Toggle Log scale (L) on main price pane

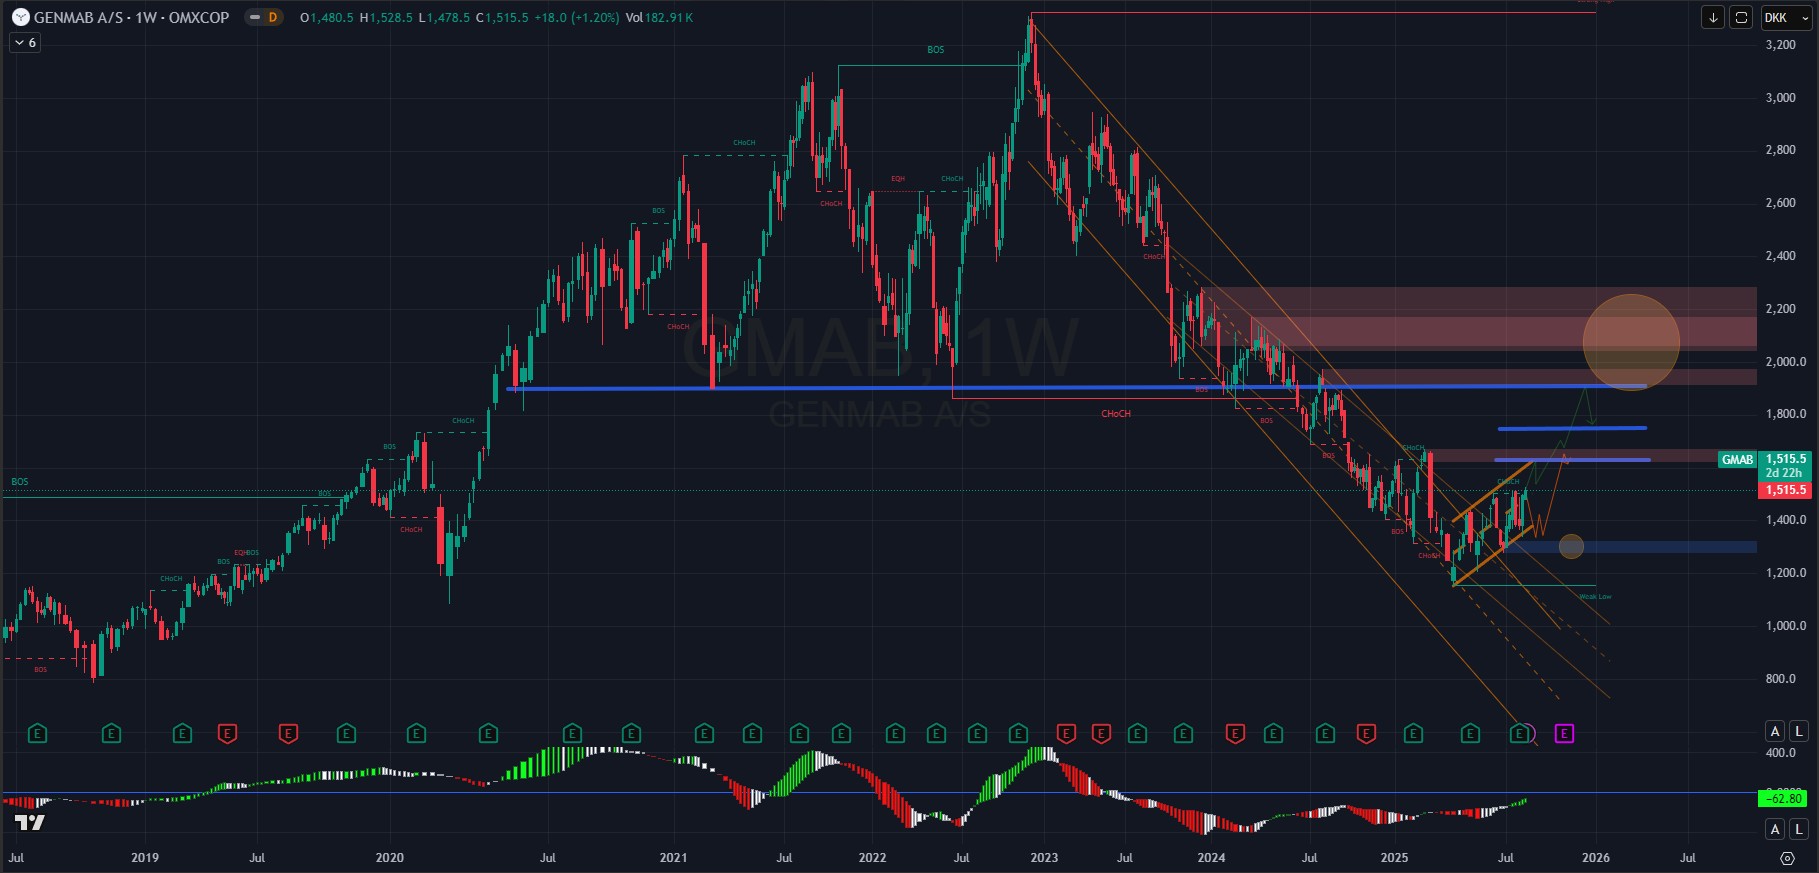click(x=1798, y=731)
